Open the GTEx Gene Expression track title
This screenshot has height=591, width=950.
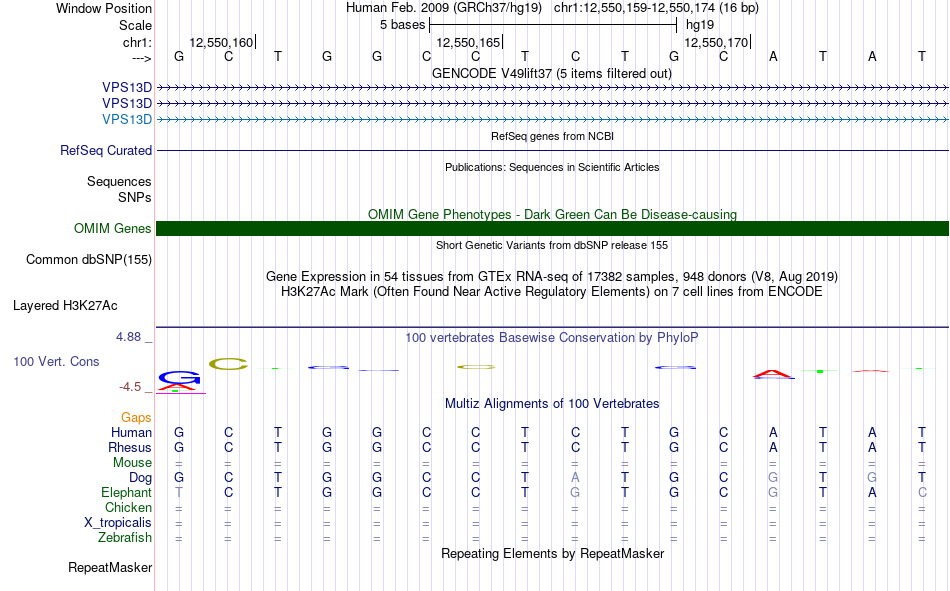(552, 277)
